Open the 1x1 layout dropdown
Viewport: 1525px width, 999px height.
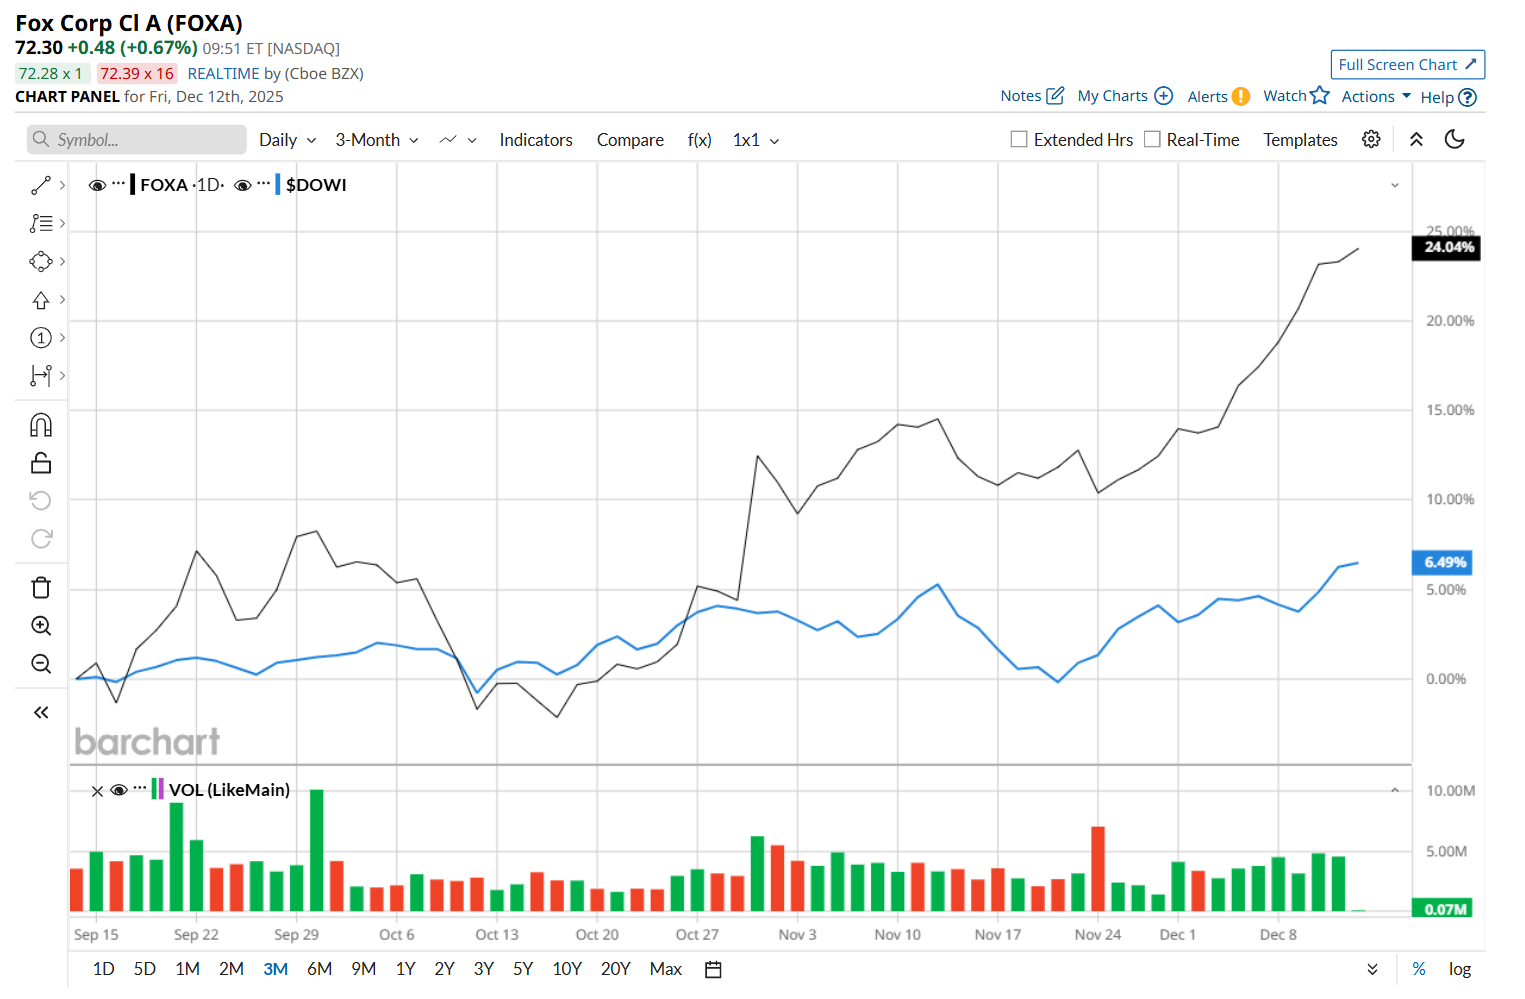pyautogui.click(x=756, y=140)
